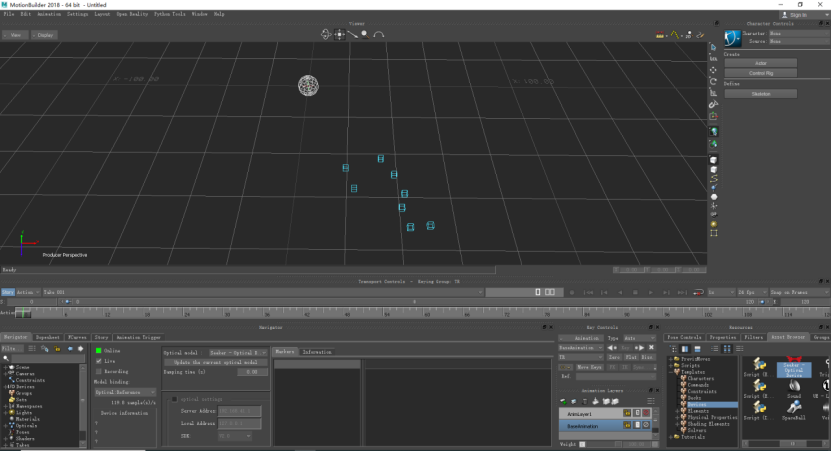This screenshot has height=452, width=832.
Task: Enable the Recording checkbox
Action: click(x=99, y=371)
